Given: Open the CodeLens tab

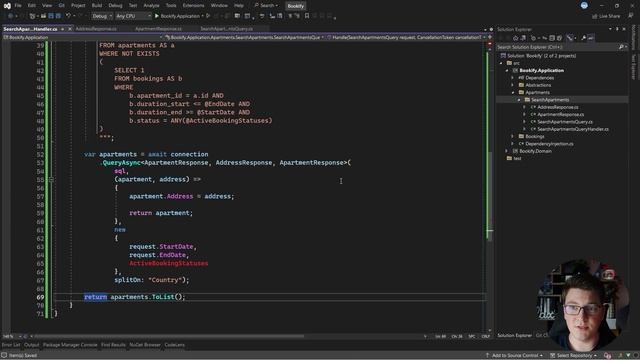Looking at the screenshot, I should coord(175,345).
